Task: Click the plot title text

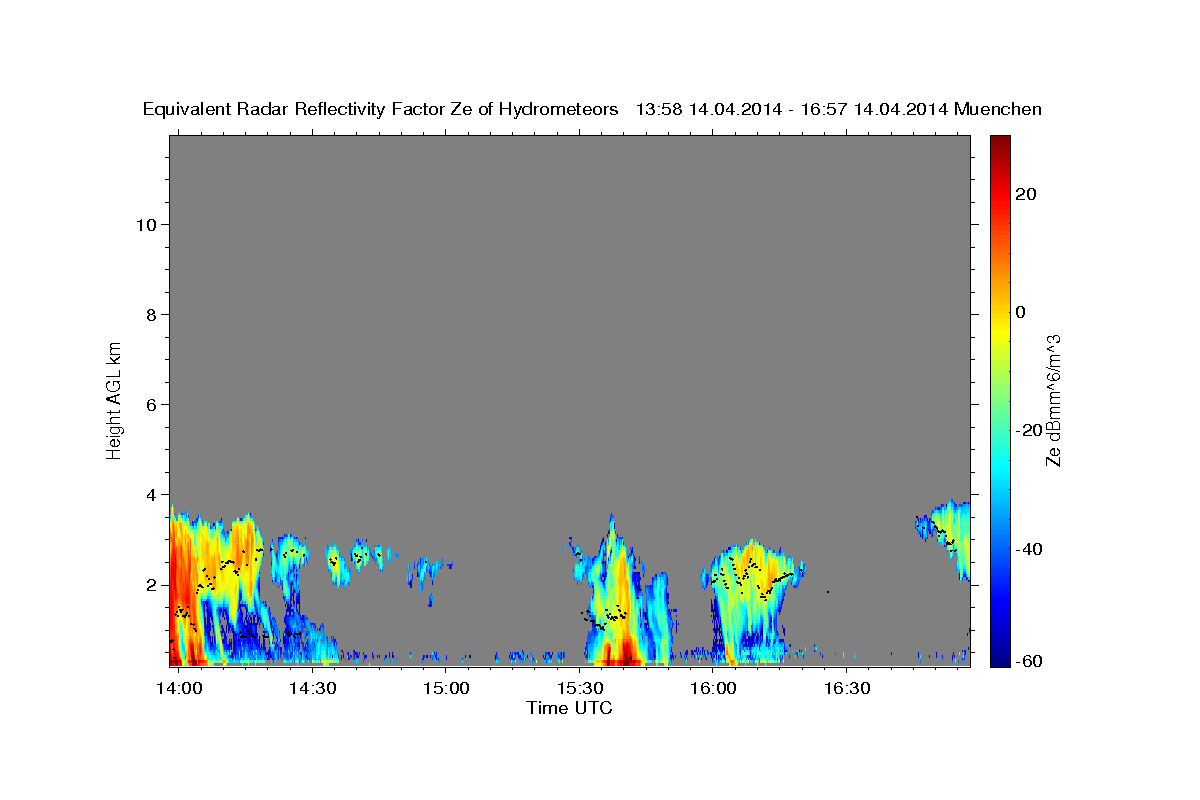Action: tap(592, 110)
